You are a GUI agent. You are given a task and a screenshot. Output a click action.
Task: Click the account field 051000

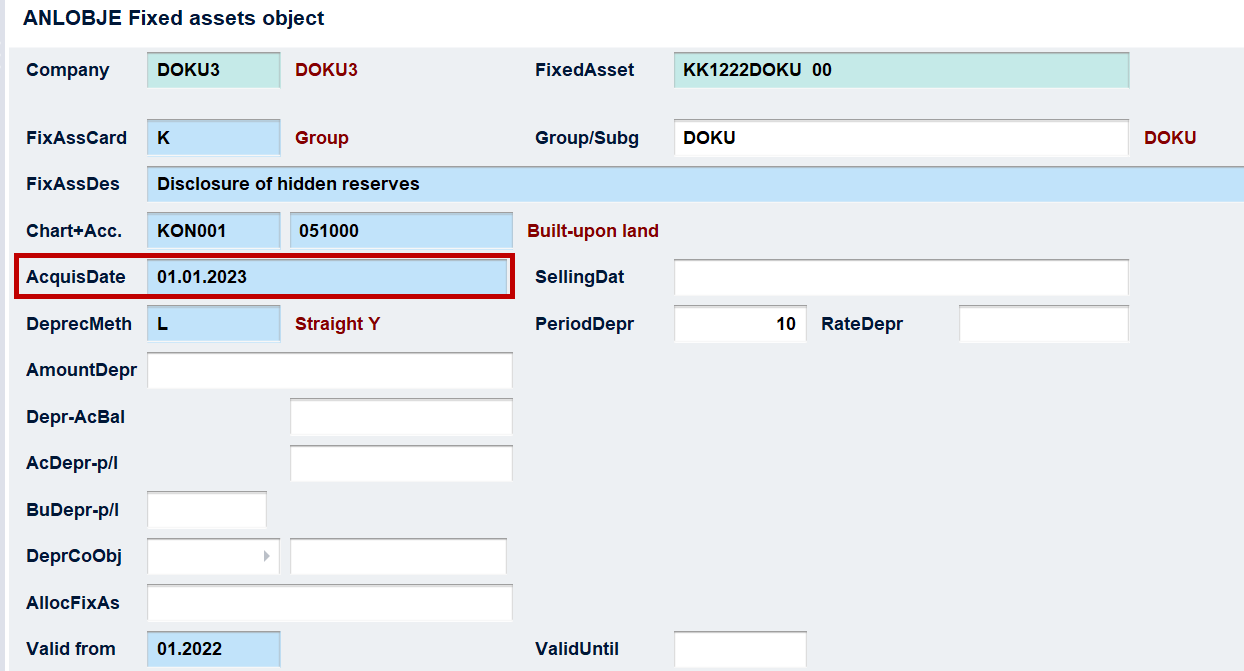tap(401, 231)
